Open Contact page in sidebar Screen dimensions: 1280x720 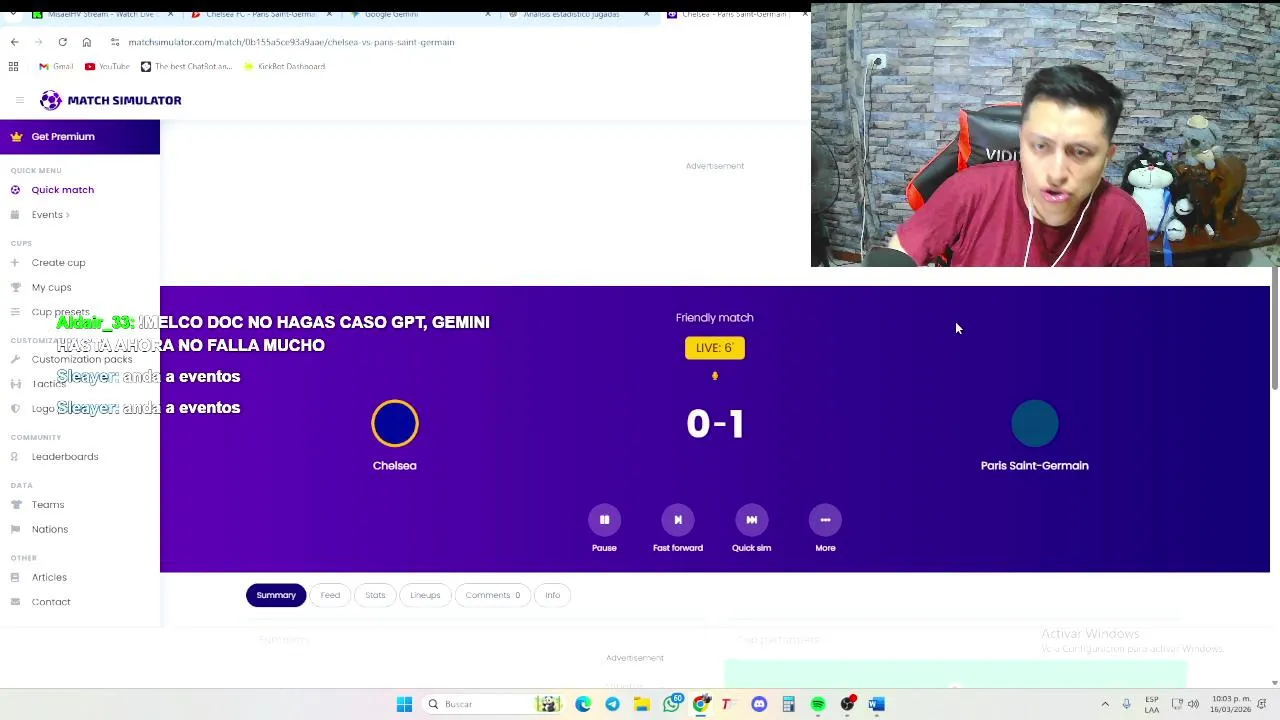click(x=51, y=602)
